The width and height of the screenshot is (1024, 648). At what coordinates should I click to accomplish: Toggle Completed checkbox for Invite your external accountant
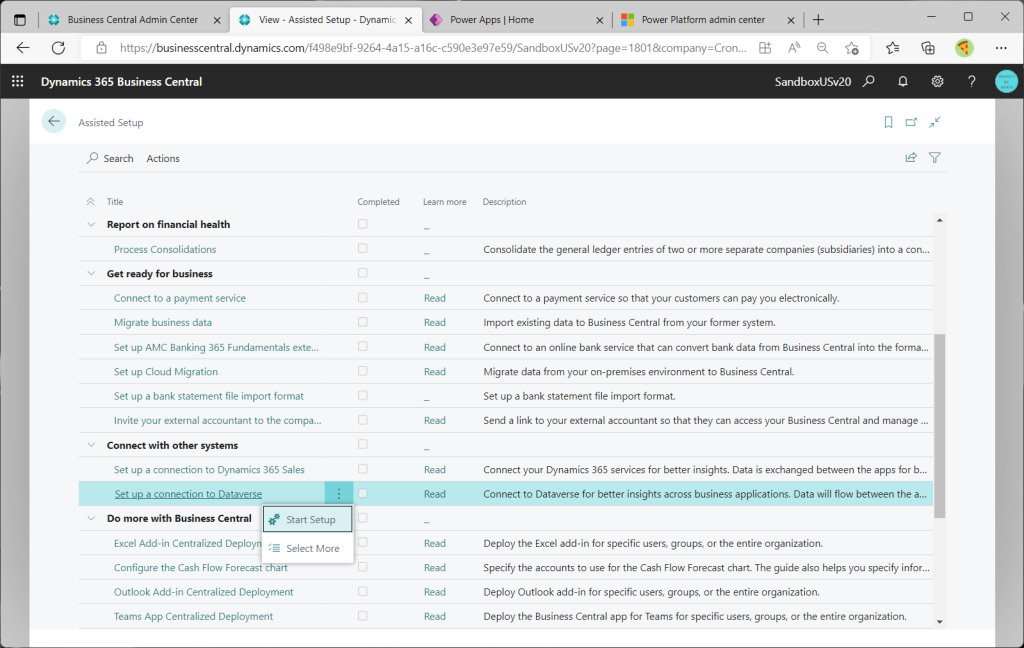click(362, 420)
